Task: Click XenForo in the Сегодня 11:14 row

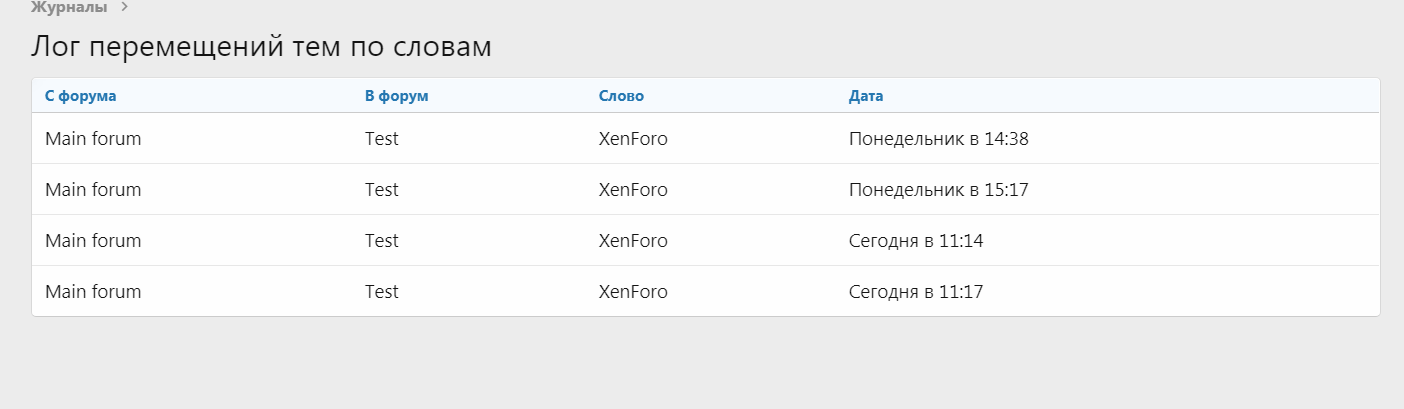Action: [633, 241]
